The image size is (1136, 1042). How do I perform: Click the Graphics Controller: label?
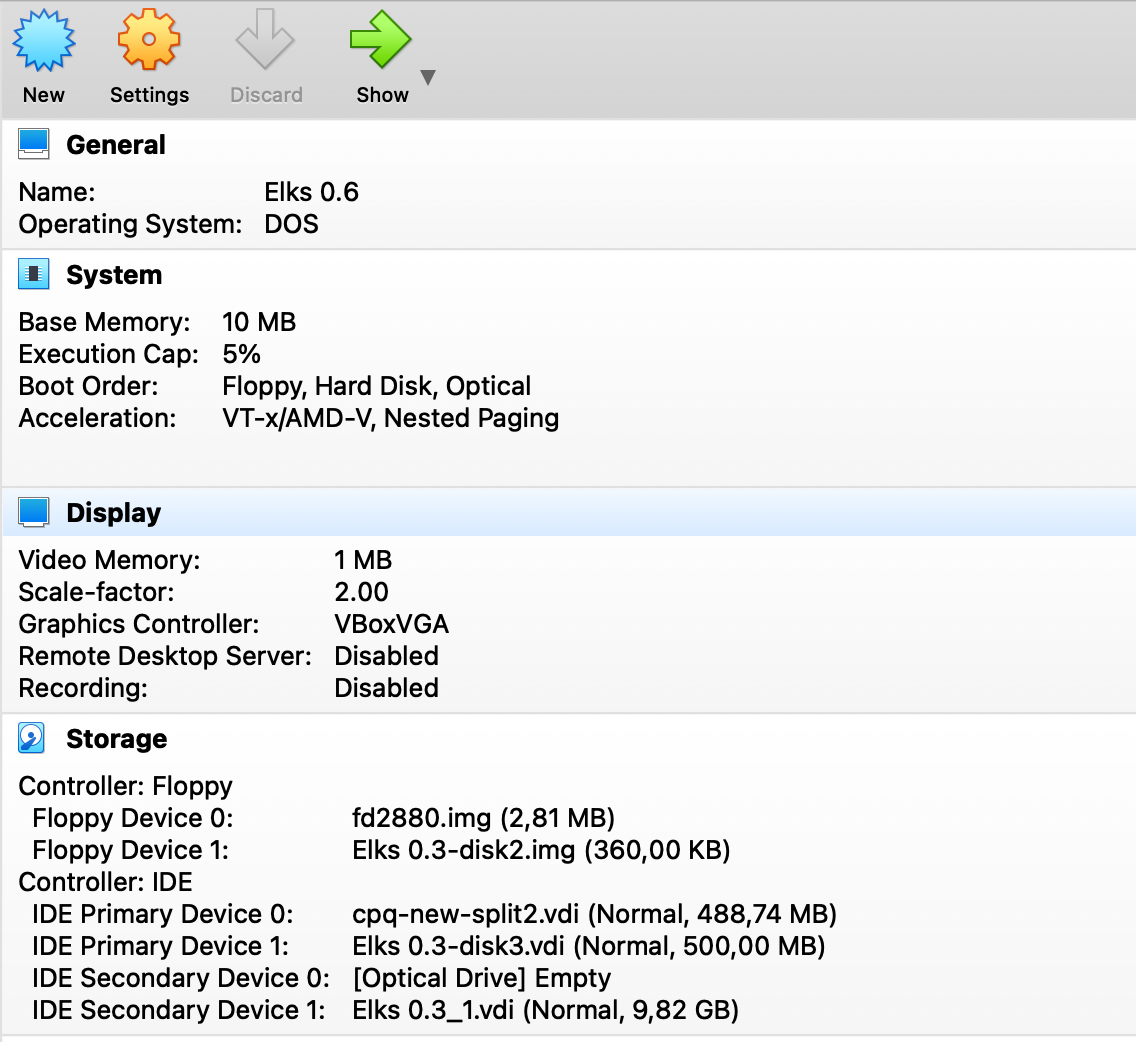point(138,624)
